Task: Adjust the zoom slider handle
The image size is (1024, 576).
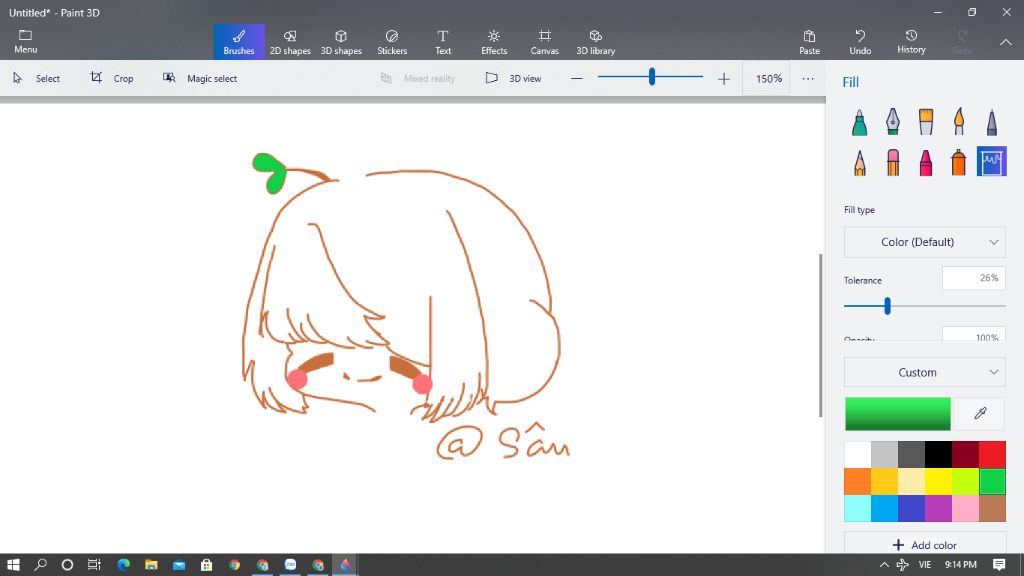Action: [x=652, y=77]
